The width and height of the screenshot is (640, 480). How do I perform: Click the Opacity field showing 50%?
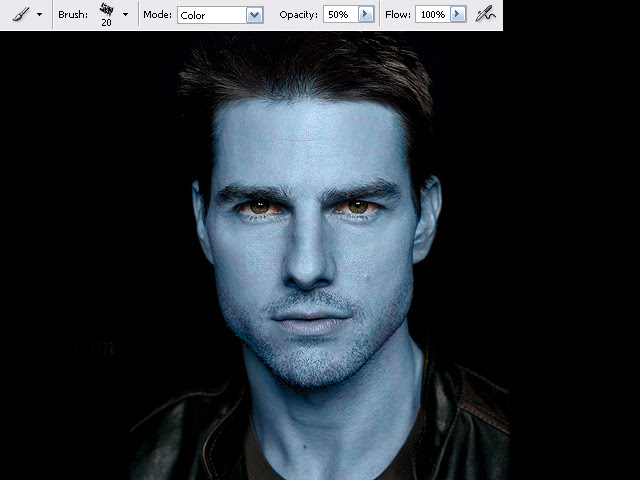[340, 15]
